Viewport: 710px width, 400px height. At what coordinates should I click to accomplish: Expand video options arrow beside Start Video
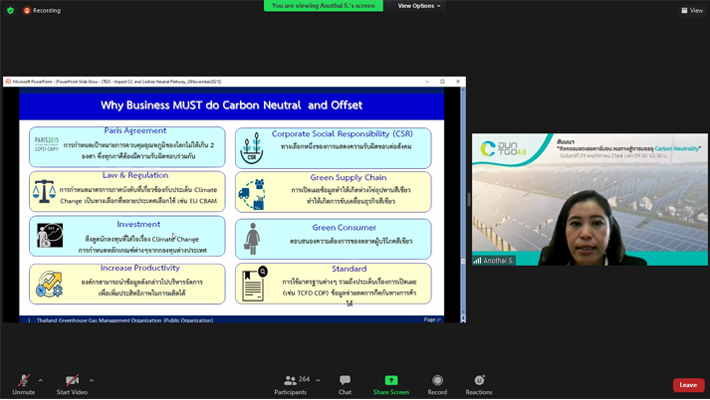[91, 380]
